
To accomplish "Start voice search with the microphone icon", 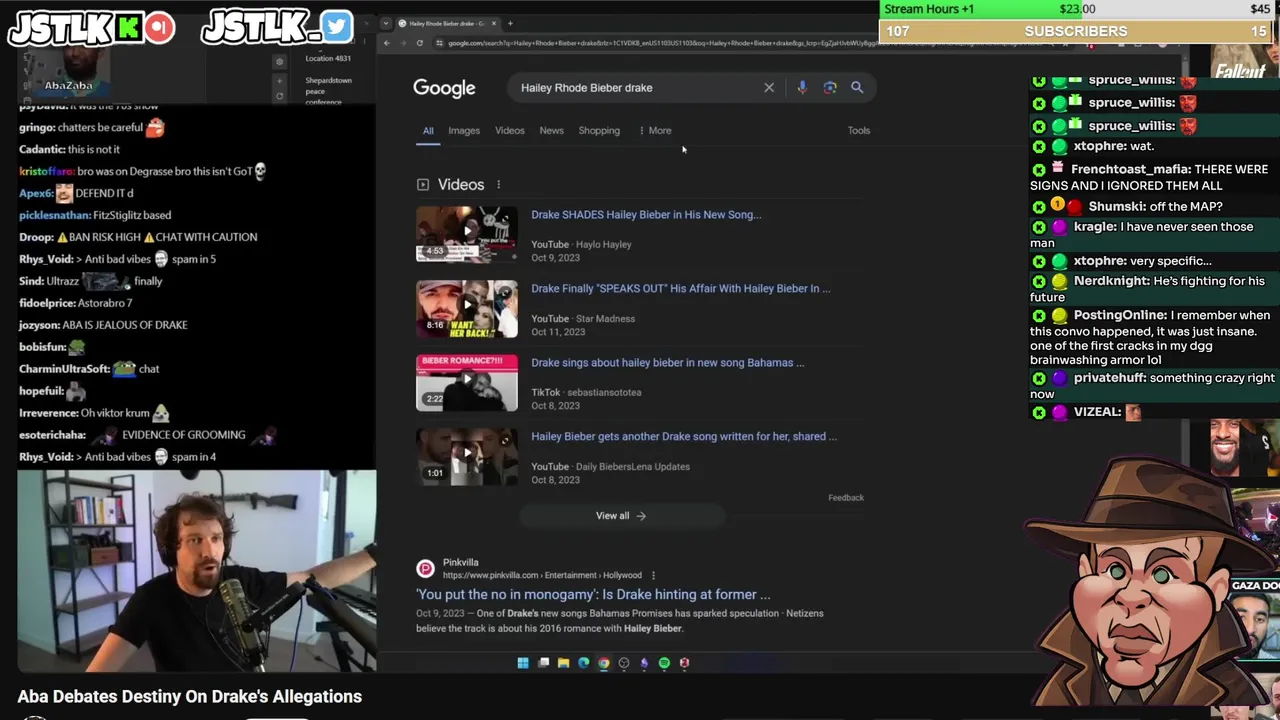I will click(x=802, y=88).
